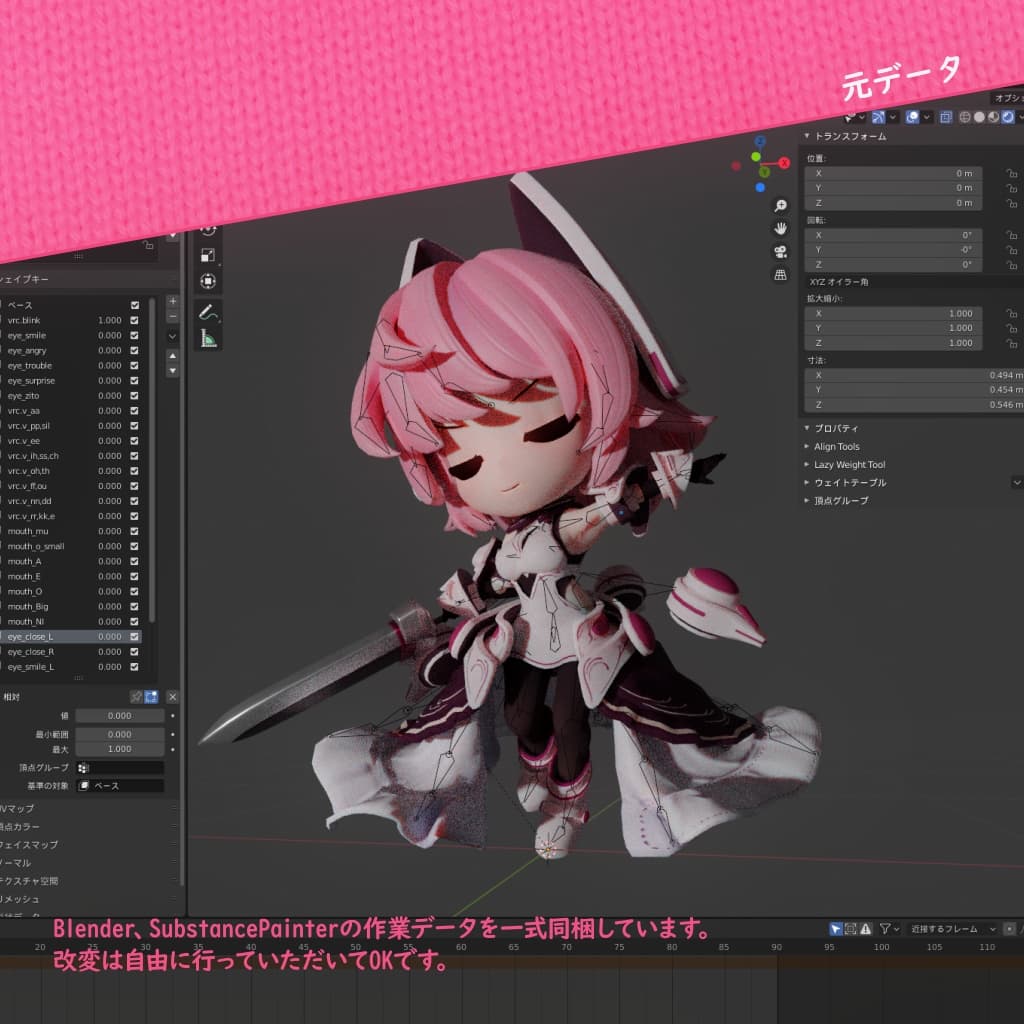Uncheck the eye_smile shape key checkbox

click(135, 335)
